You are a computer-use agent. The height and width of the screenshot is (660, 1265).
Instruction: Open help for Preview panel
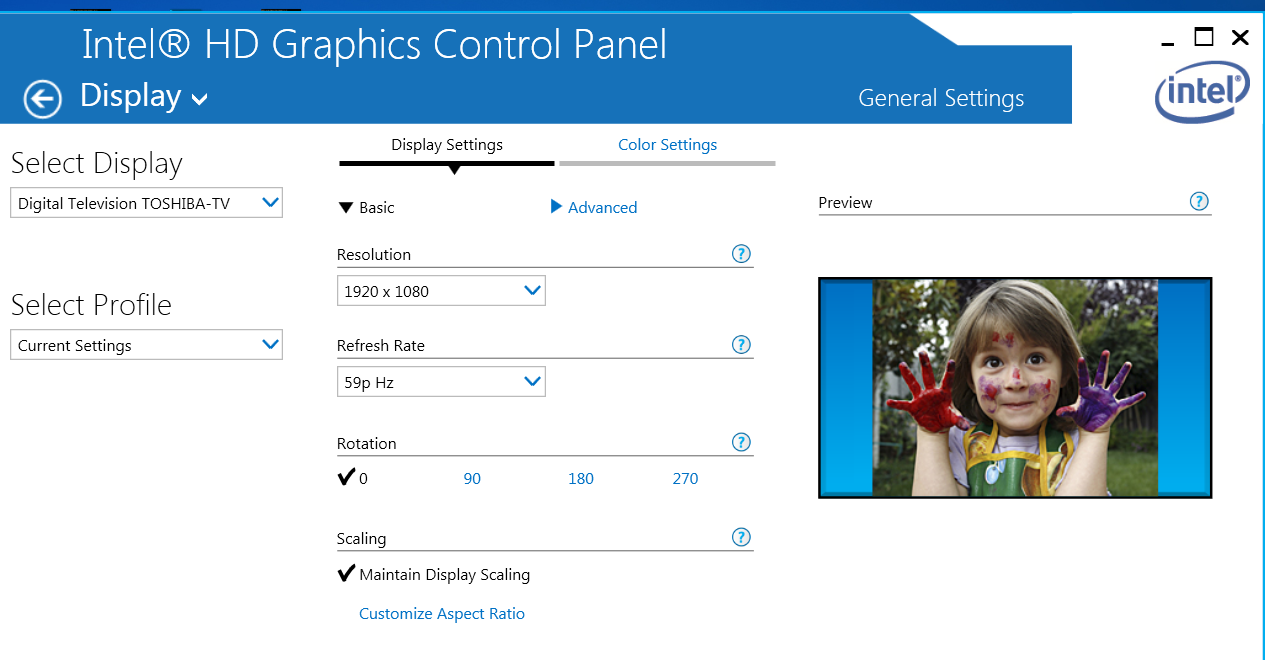pyautogui.click(x=1199, y=201)
